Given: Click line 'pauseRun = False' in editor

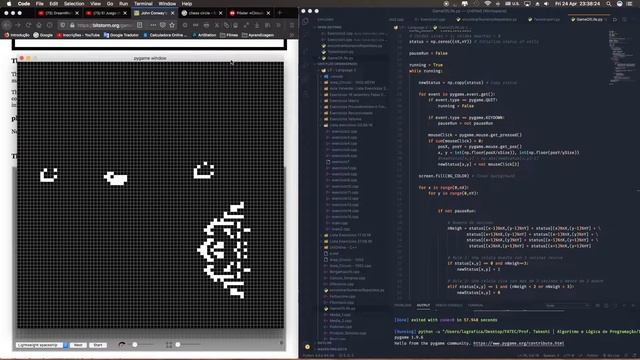Looking at the screenshot, I should 428,53.
